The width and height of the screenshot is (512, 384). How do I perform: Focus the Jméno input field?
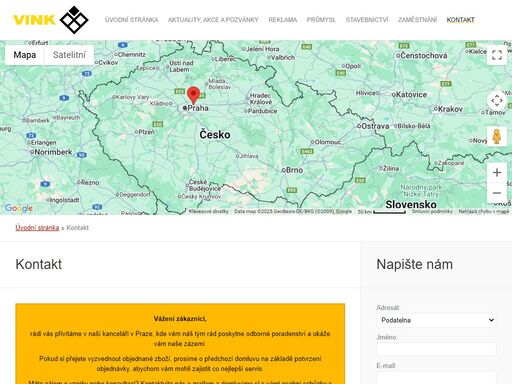pos(436,349)
